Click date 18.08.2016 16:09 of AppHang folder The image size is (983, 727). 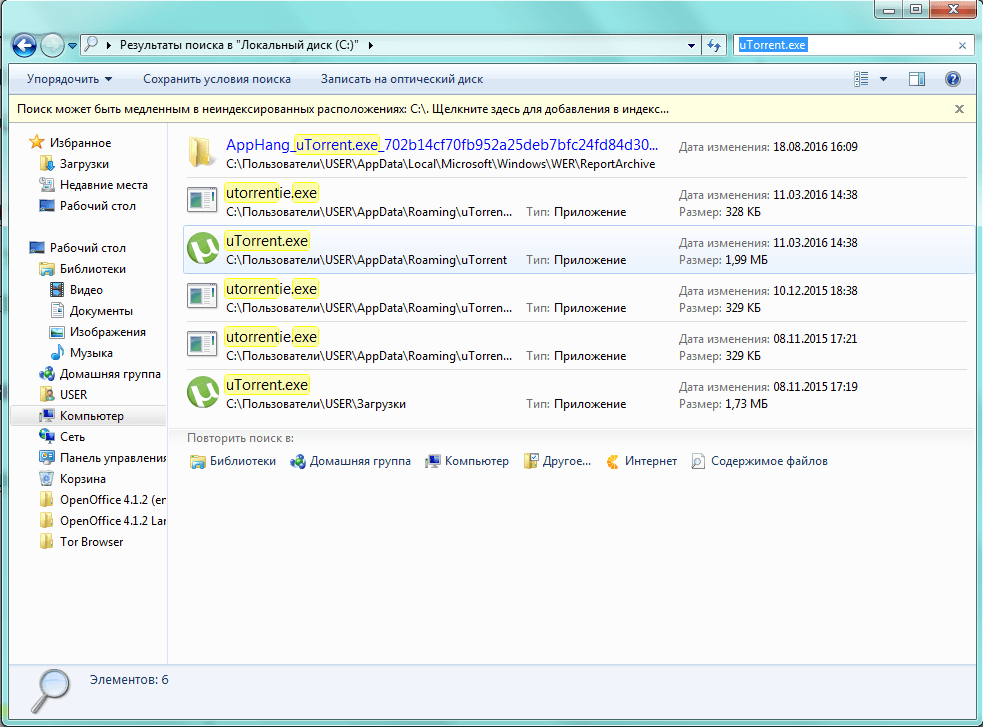click(x=815, y=147)
